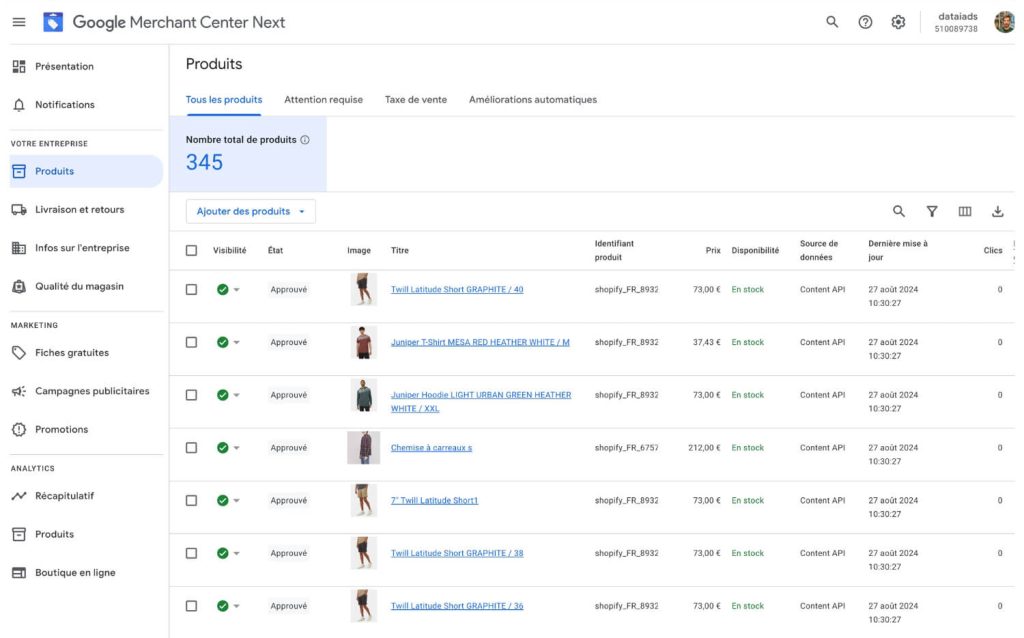Switch to the Tous les produits tab
The image size is (1024, 638).
224,100
